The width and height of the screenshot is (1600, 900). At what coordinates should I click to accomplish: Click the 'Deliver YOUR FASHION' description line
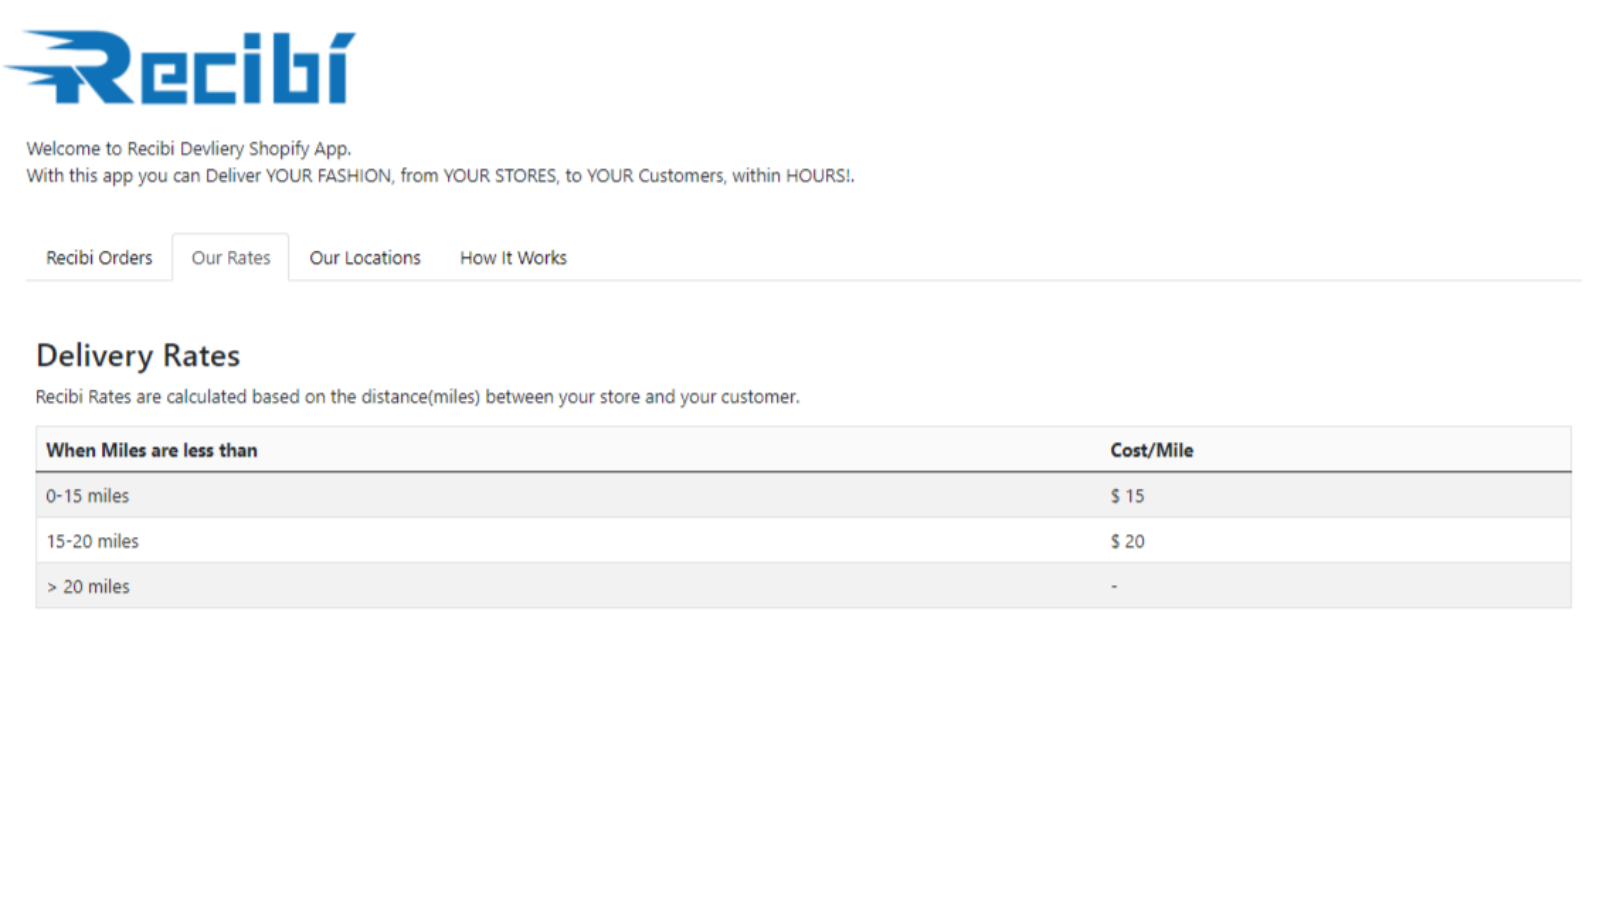(440, 176)
